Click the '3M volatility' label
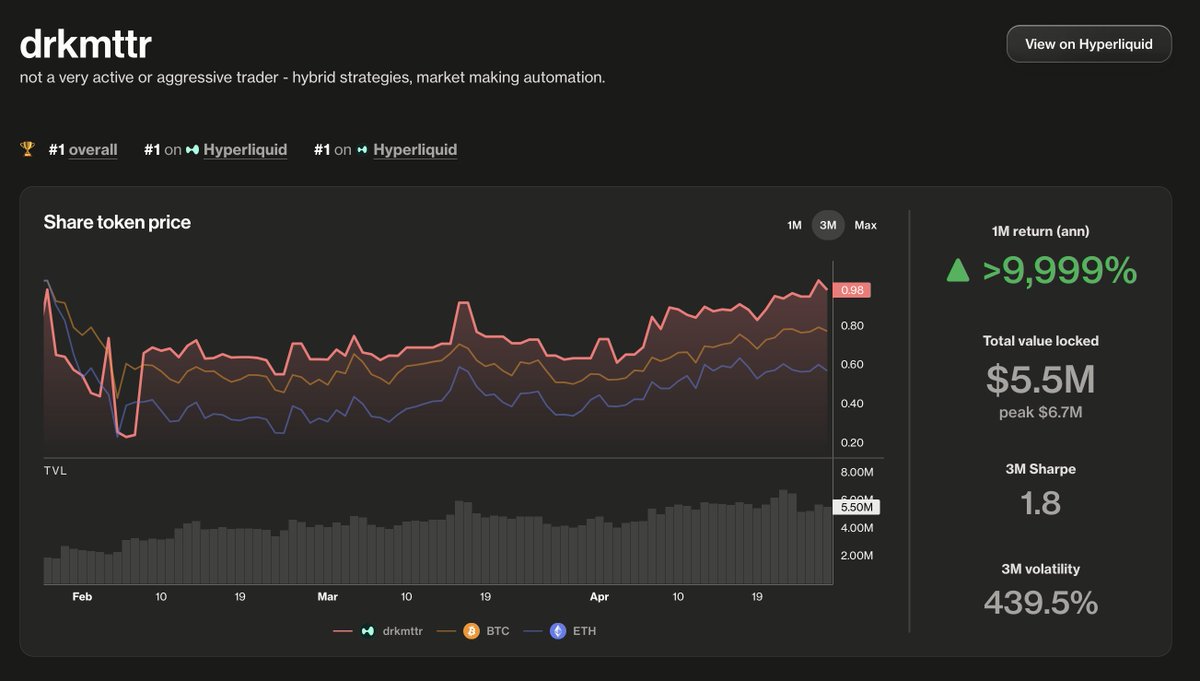 (x=1040, y=569)
